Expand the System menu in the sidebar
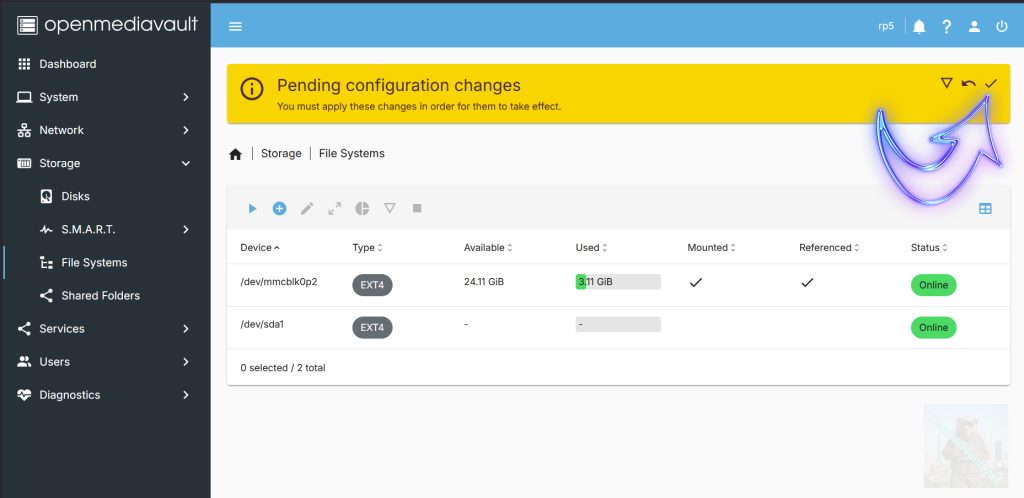1024x498 pixels. pos(105,97)
